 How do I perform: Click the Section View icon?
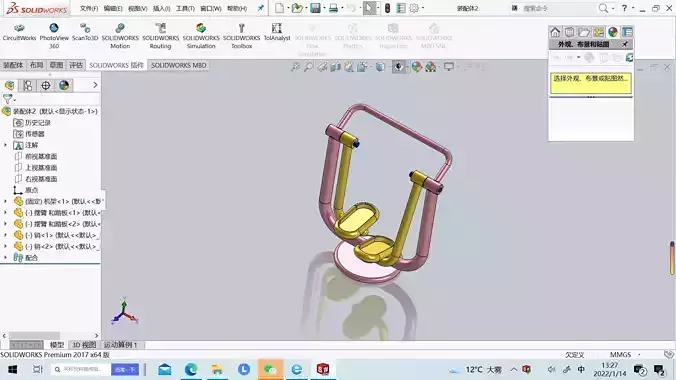tap(335, 67)
